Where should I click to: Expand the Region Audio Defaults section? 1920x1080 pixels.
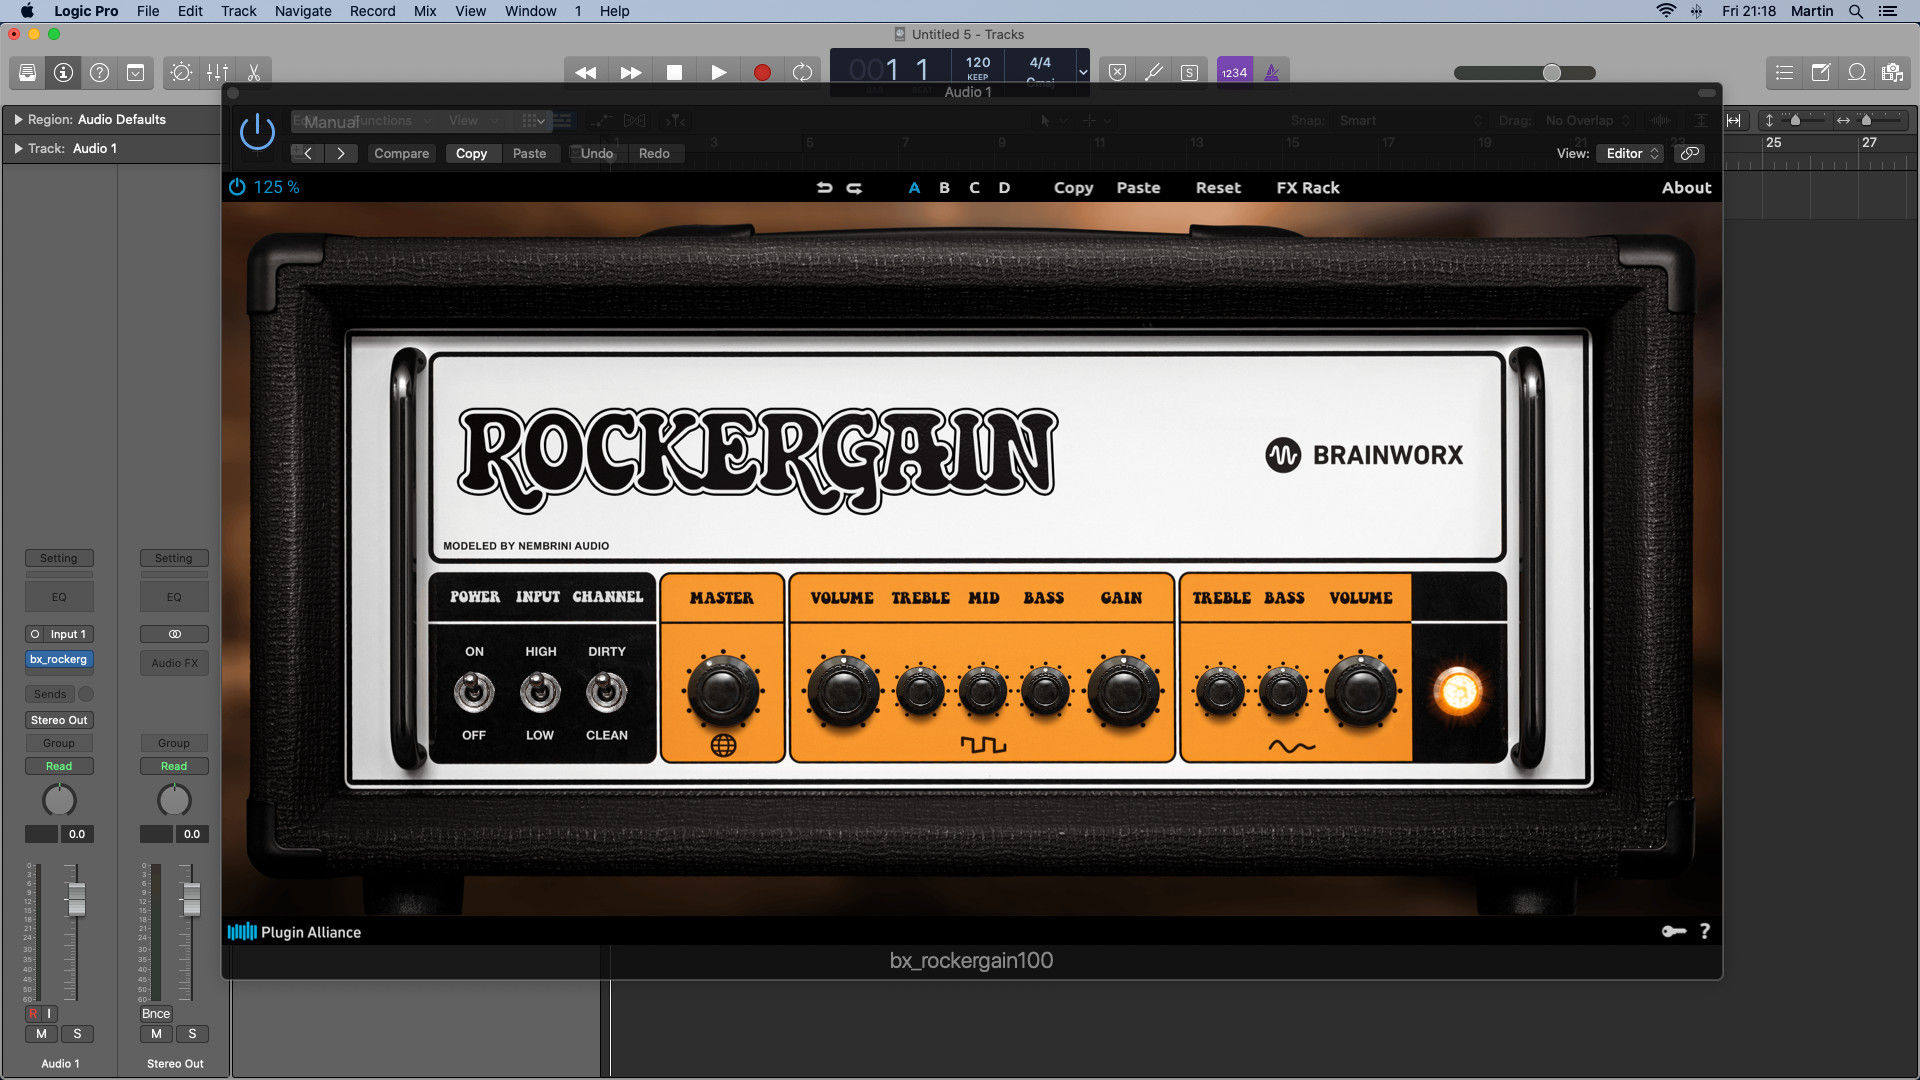point(18,119)
